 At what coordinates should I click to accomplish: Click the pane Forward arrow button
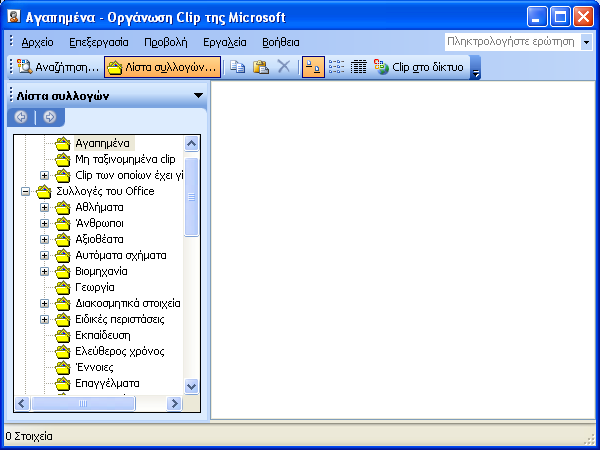[49, 117]
